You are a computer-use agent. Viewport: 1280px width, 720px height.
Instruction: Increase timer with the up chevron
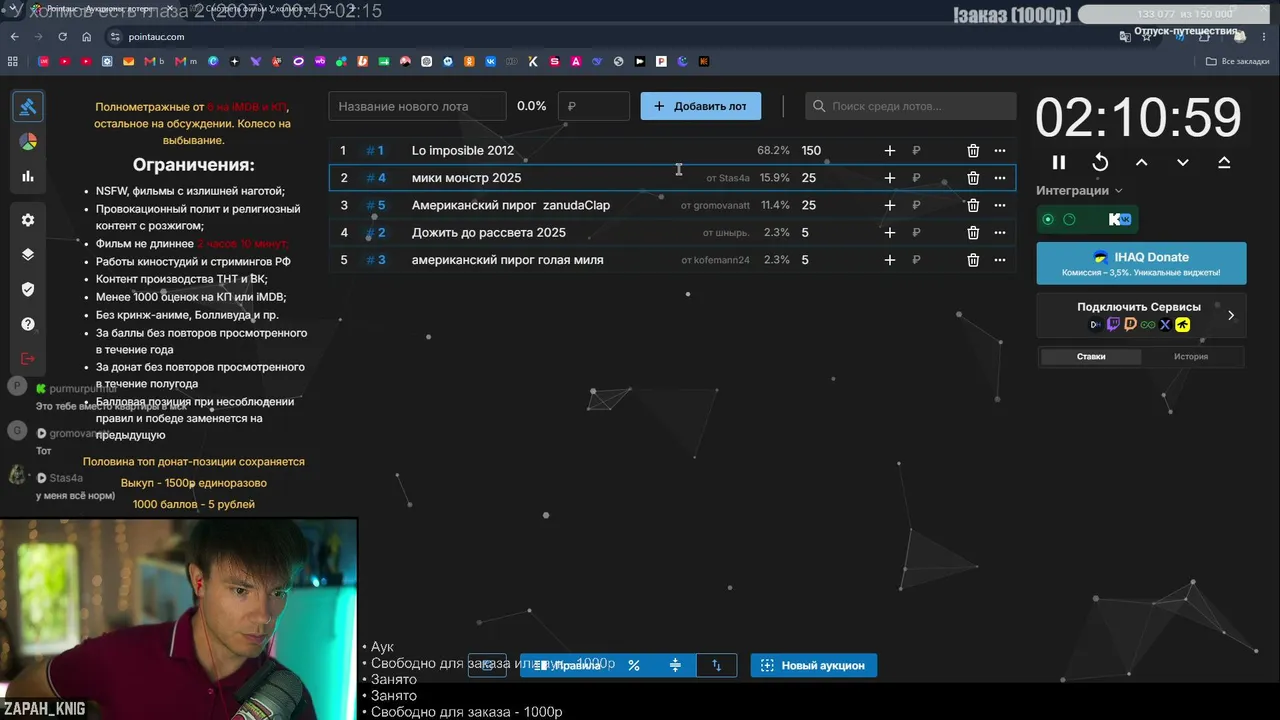1142,162
